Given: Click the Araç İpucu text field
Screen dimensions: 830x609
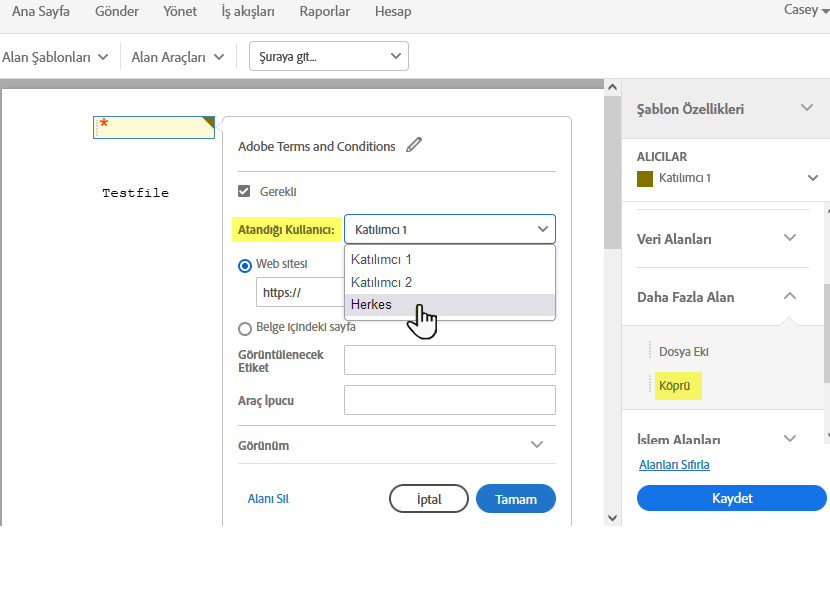Looking at the screenshot, I should click(x=449, y=400).
